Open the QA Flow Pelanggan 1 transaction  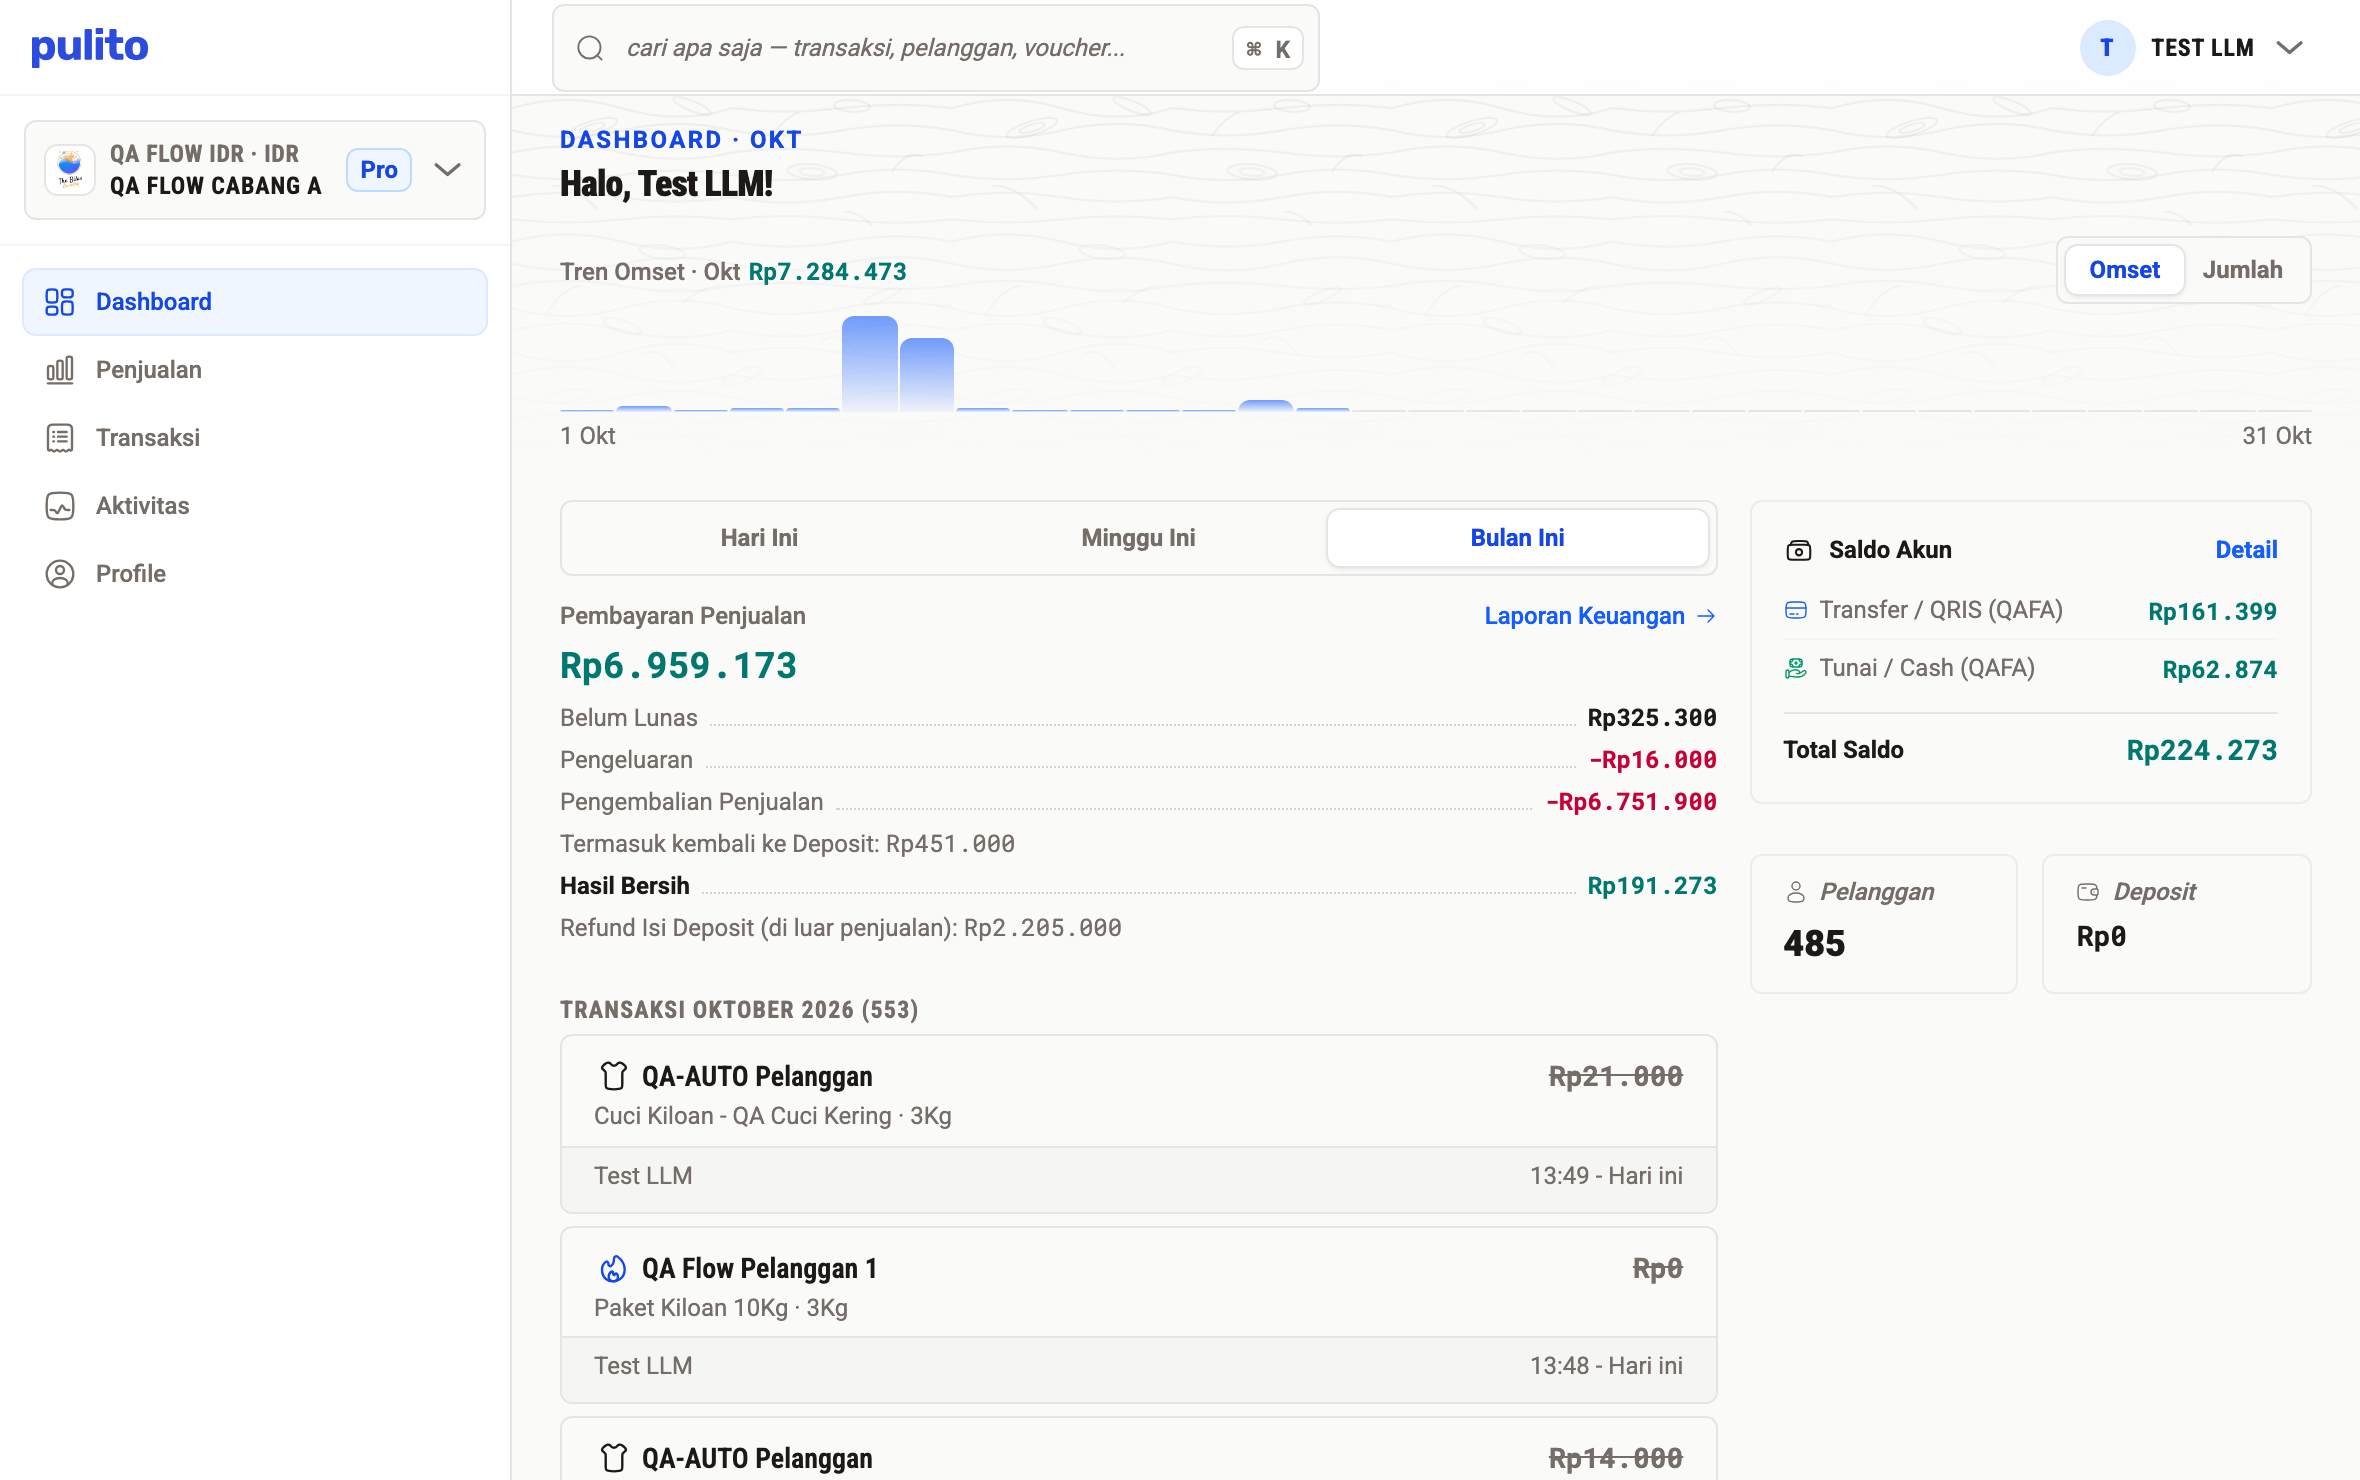(x=1138, y=1315)
